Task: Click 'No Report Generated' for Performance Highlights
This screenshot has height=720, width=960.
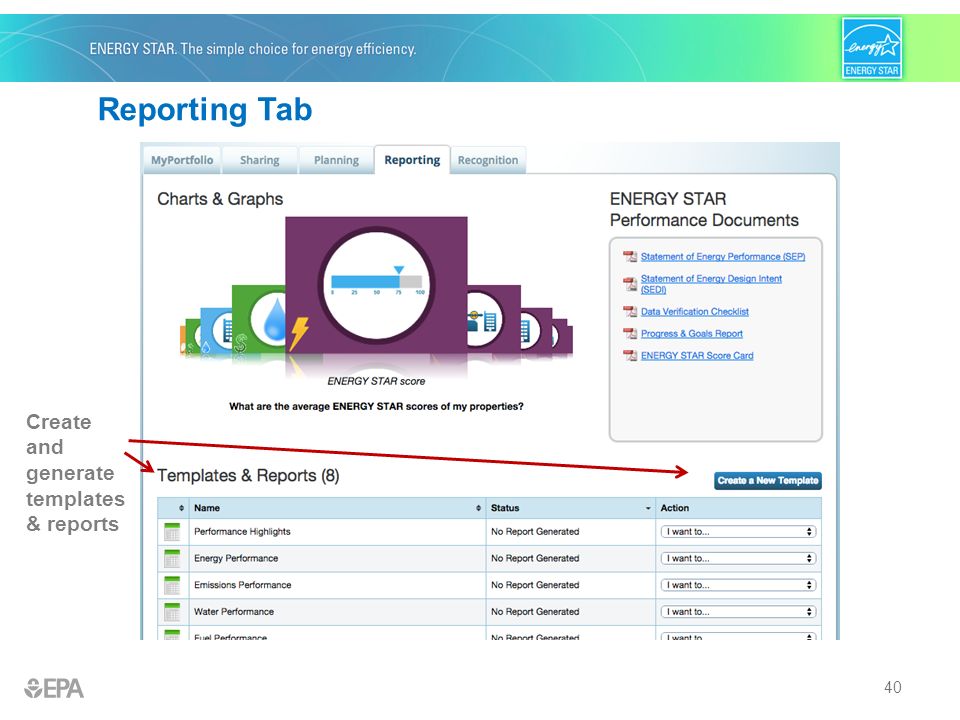Action: pos(535,531)
